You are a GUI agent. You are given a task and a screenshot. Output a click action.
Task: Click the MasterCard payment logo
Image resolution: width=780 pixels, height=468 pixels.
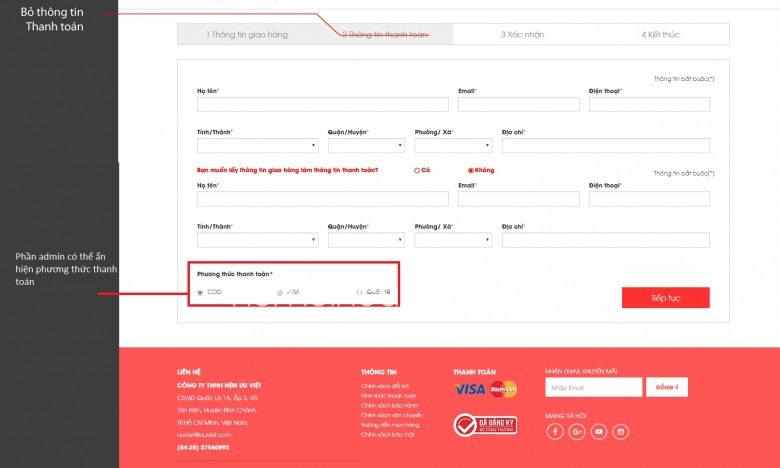coord(503,388)
